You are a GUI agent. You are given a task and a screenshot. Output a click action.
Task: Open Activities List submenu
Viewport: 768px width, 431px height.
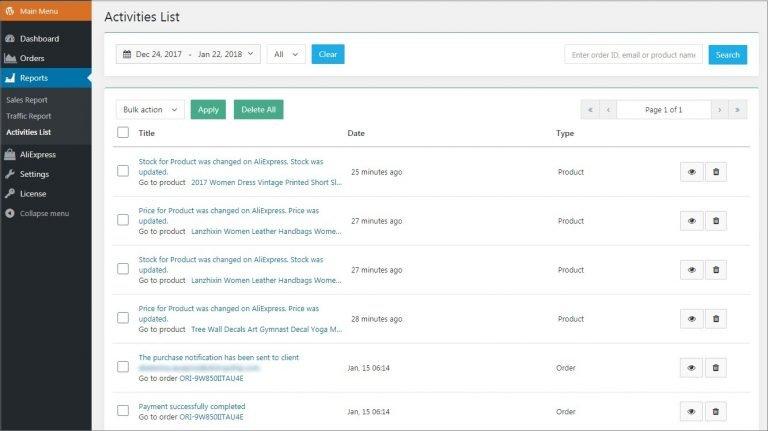point(28,132)
